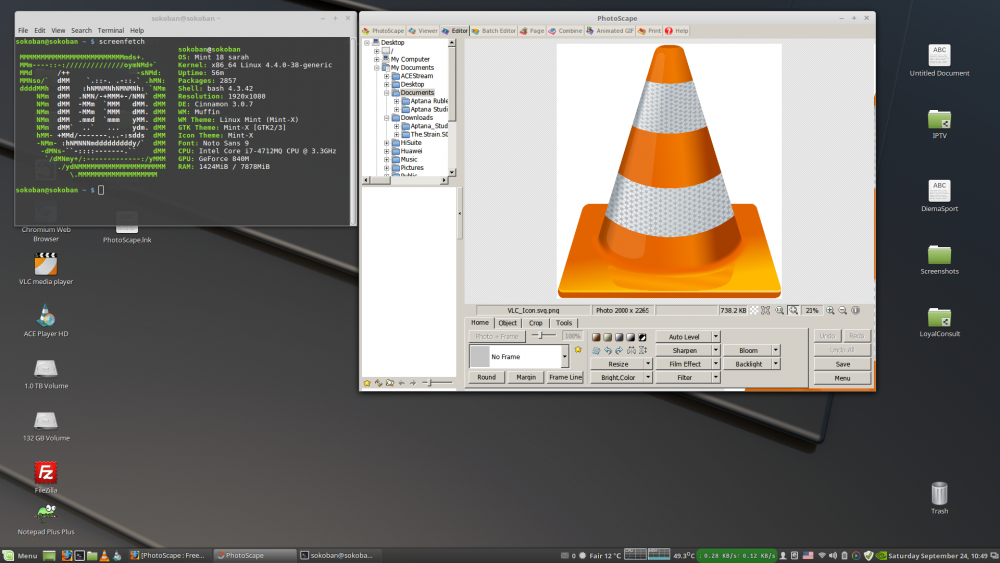Click the zoom in magnifier icon
The image size is (1000, 563).
[x=830, y=311]
